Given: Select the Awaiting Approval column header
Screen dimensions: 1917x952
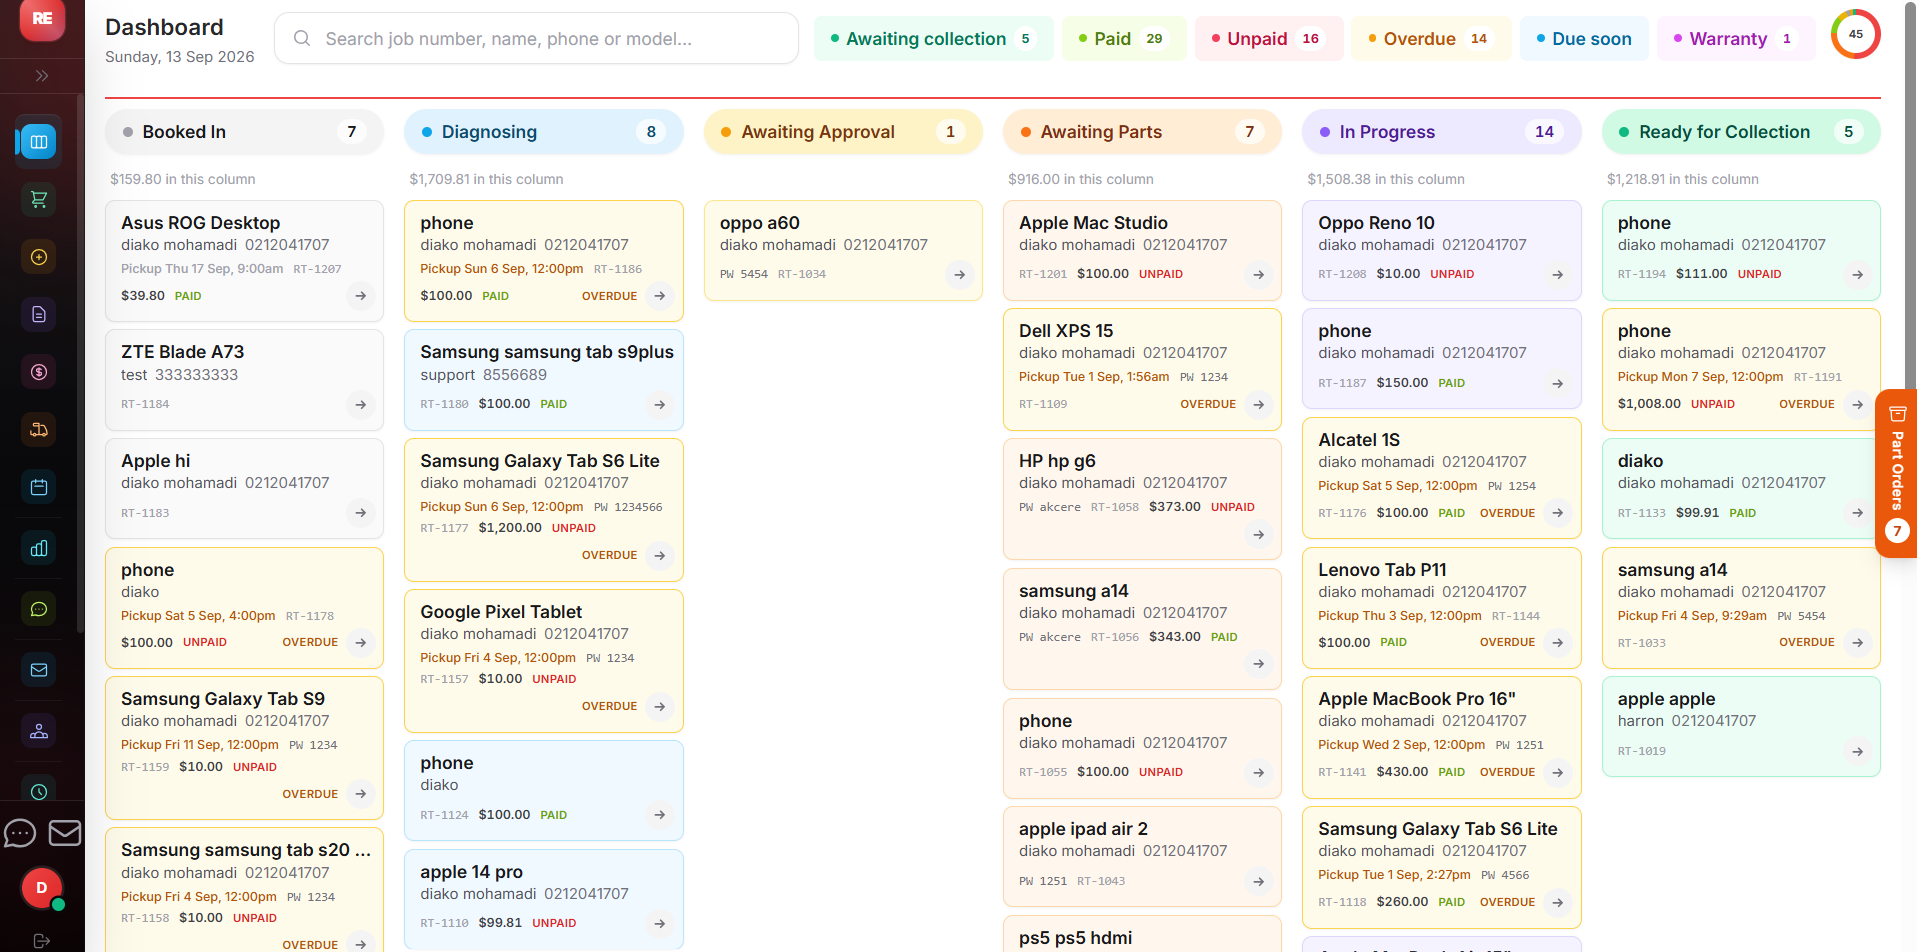Looking at the screenshot, I should [x=843, y=132].
